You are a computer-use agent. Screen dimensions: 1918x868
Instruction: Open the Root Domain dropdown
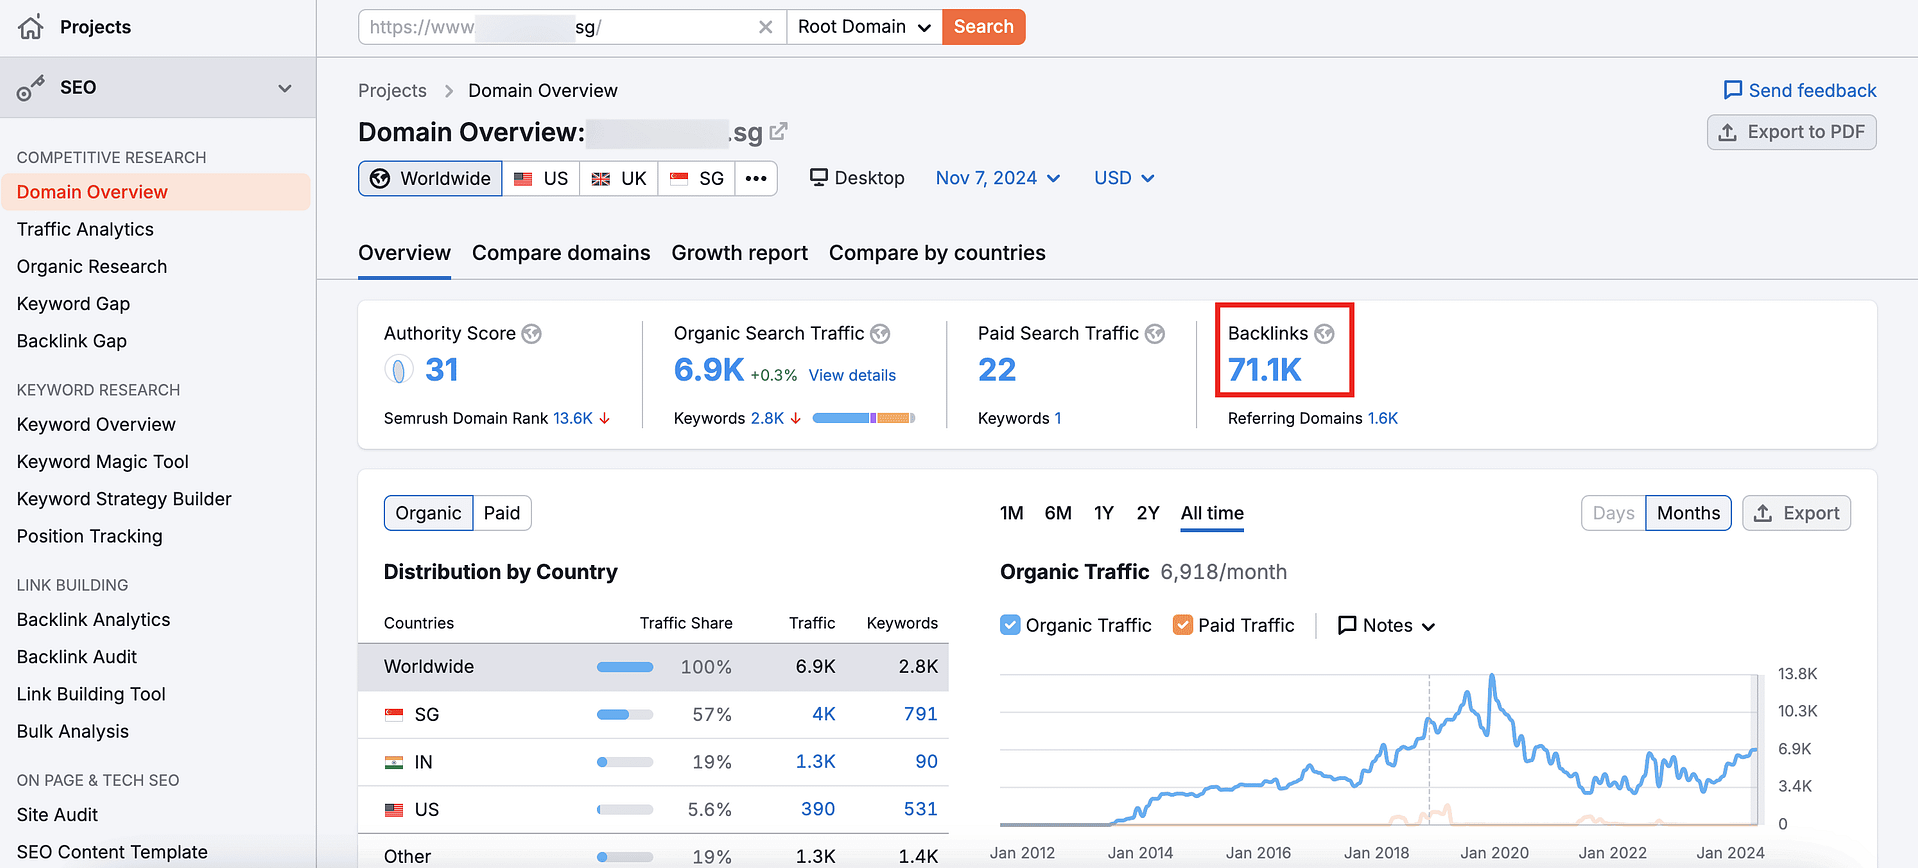click(864, 27)
